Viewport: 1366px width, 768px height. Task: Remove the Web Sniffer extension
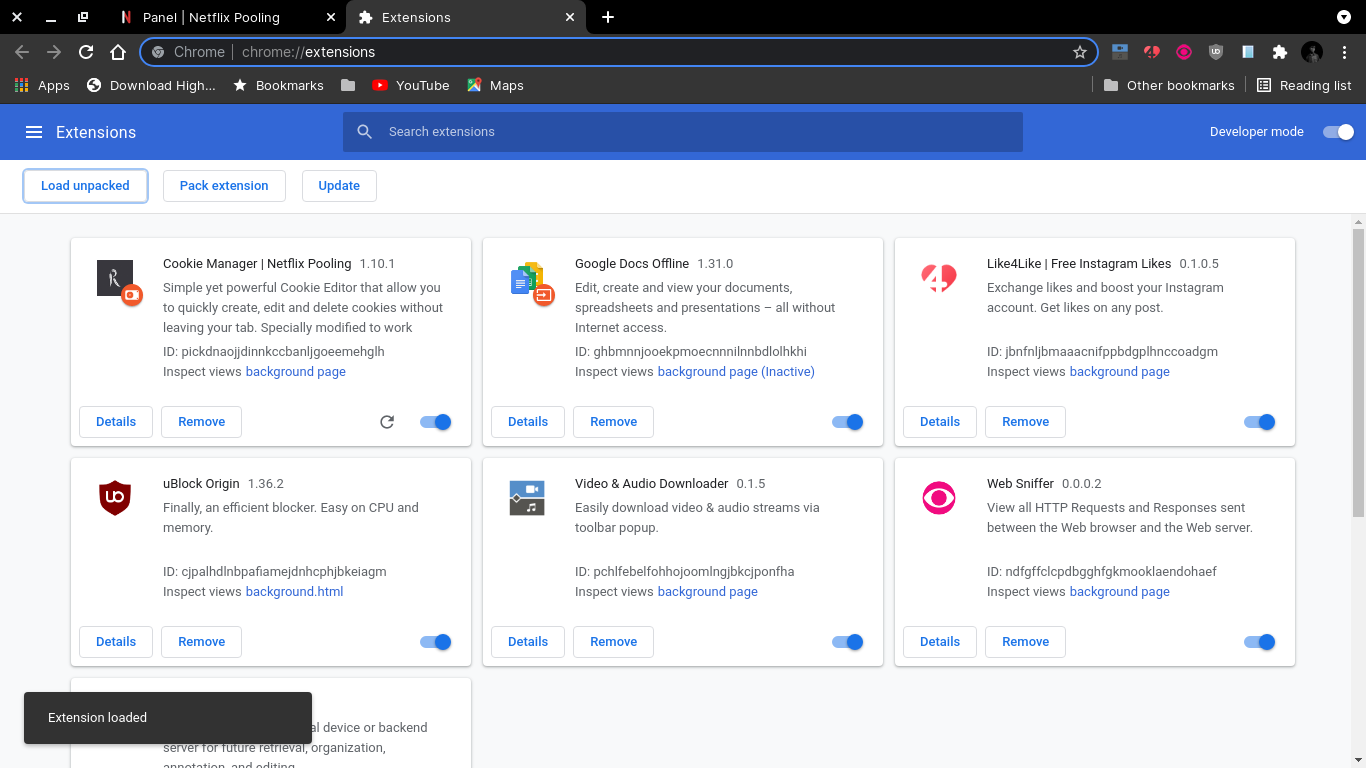tap(1026, 642)
